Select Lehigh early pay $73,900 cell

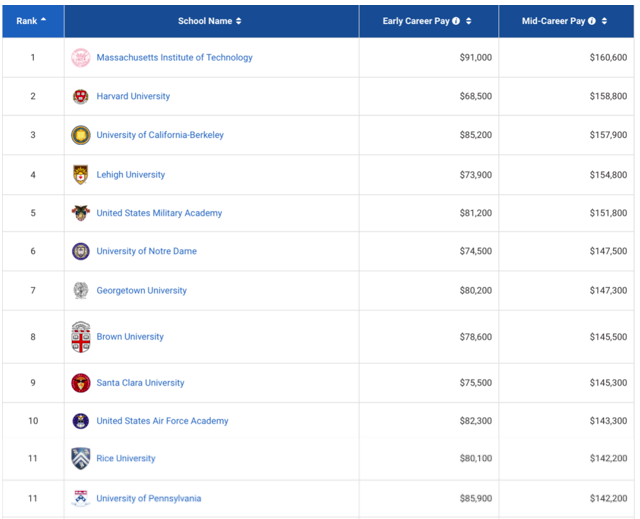[x=429, y=175]
